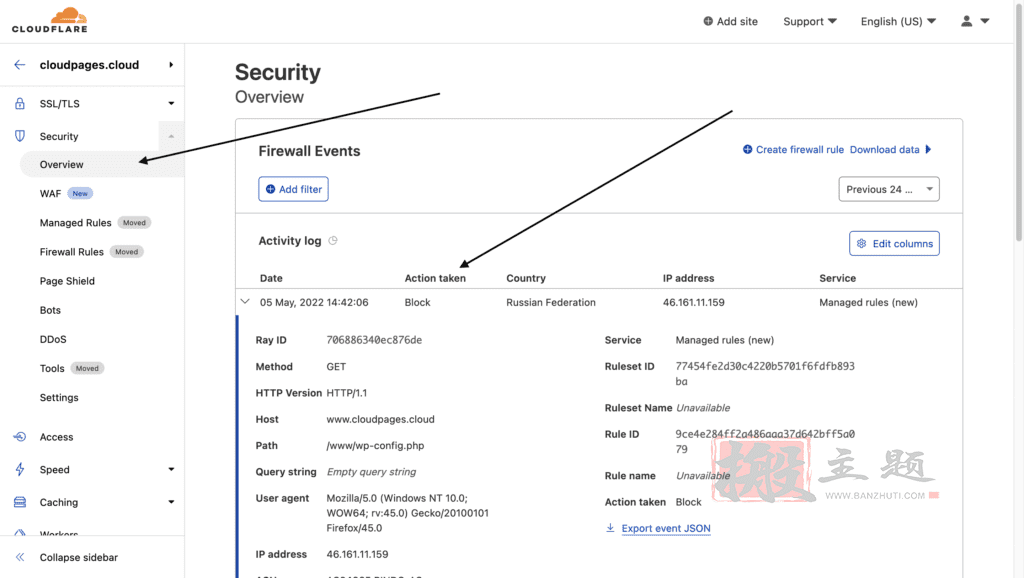Click the SSL/TLS lock icon
Image resolution: width=1024 pixels, height=578 pixels.
coord(20,103)
